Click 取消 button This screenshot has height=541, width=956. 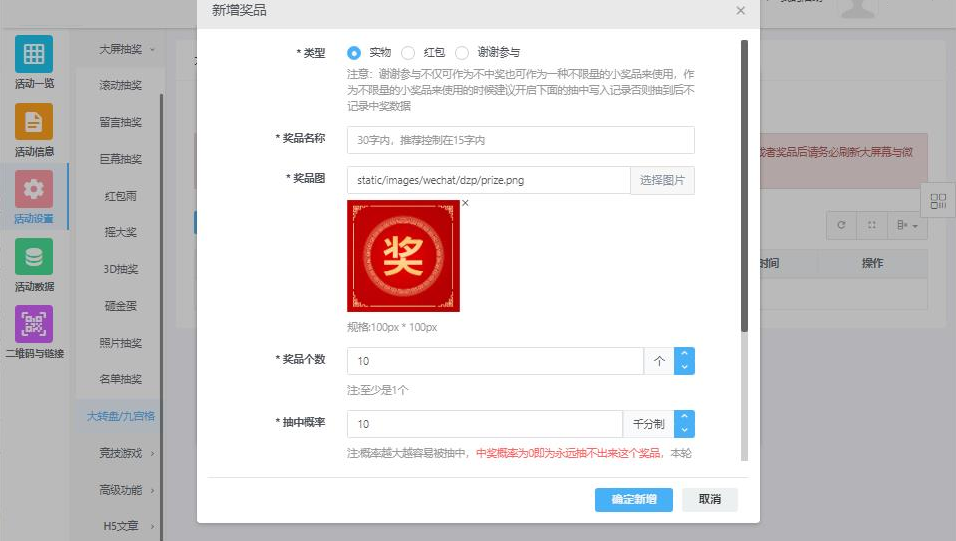point(710,500)
